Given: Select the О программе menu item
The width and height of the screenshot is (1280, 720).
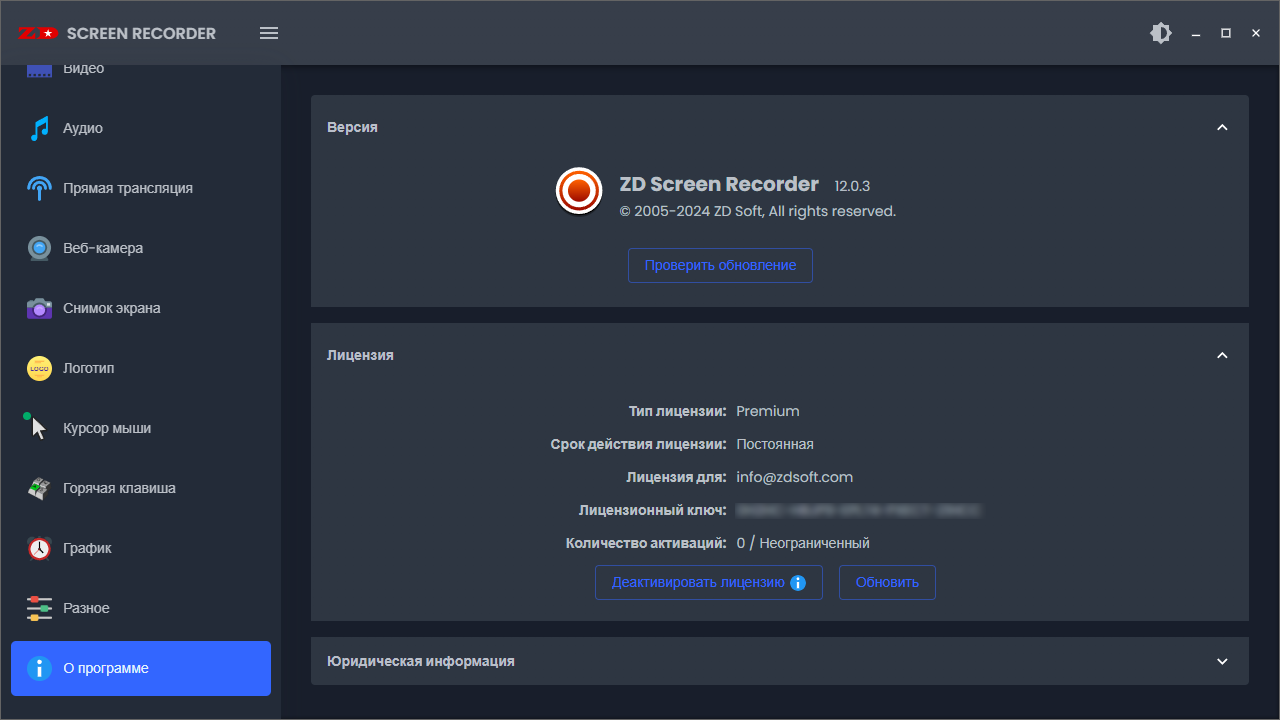Looking at the screenshot, I should pos(141,668).
